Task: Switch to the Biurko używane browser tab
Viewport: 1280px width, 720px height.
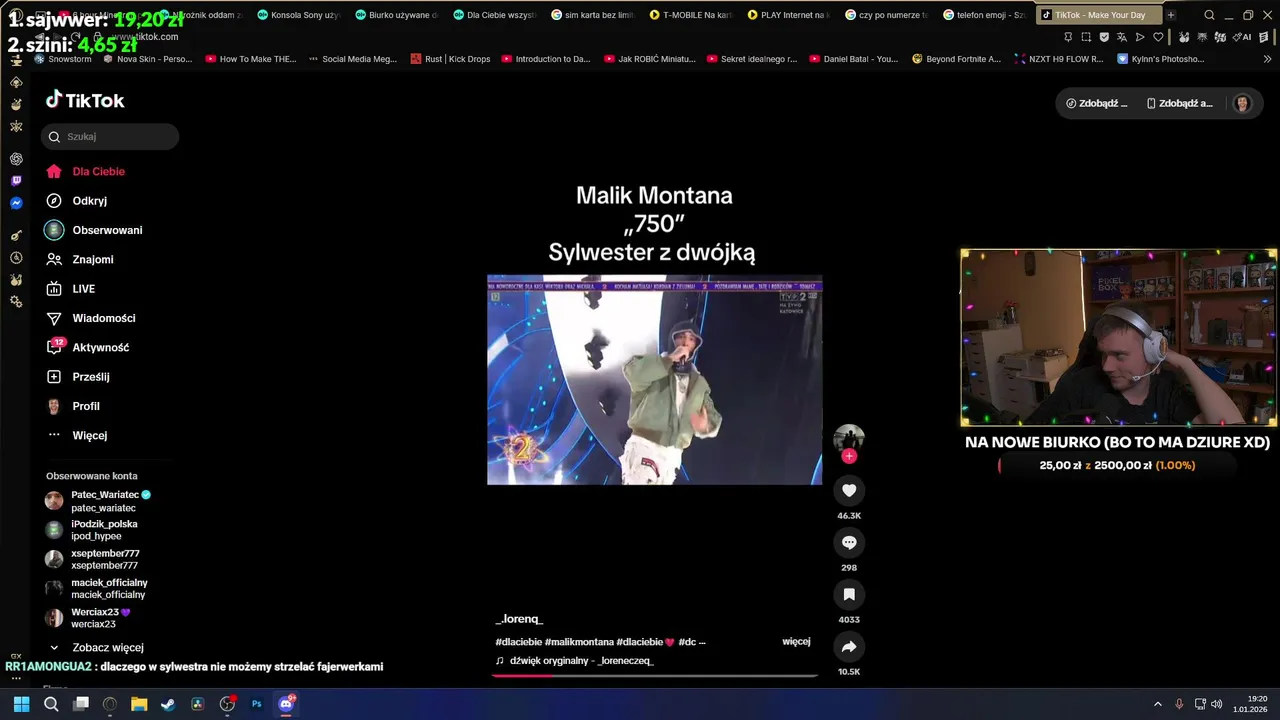Action: (x=396, y=15)
